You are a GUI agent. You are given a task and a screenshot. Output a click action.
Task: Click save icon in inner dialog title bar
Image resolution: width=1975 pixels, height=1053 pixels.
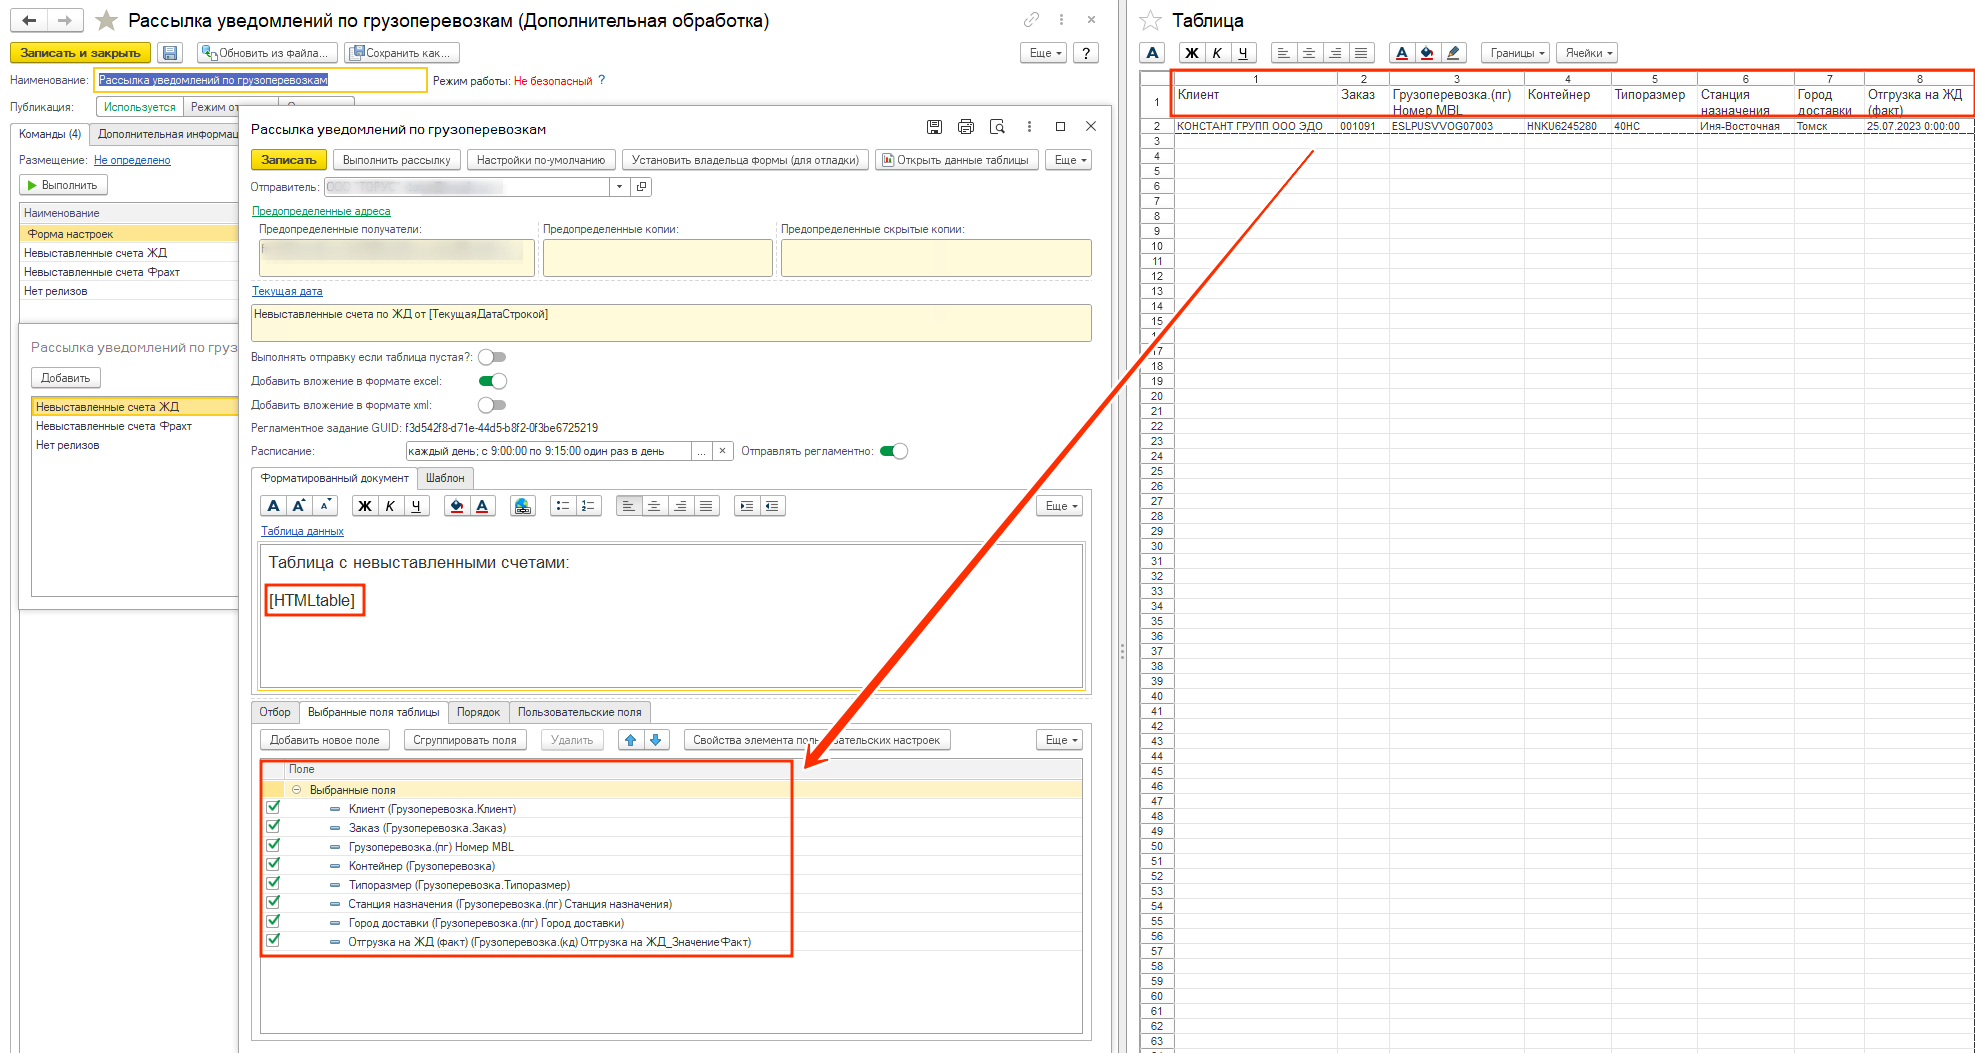click(934, 127)
